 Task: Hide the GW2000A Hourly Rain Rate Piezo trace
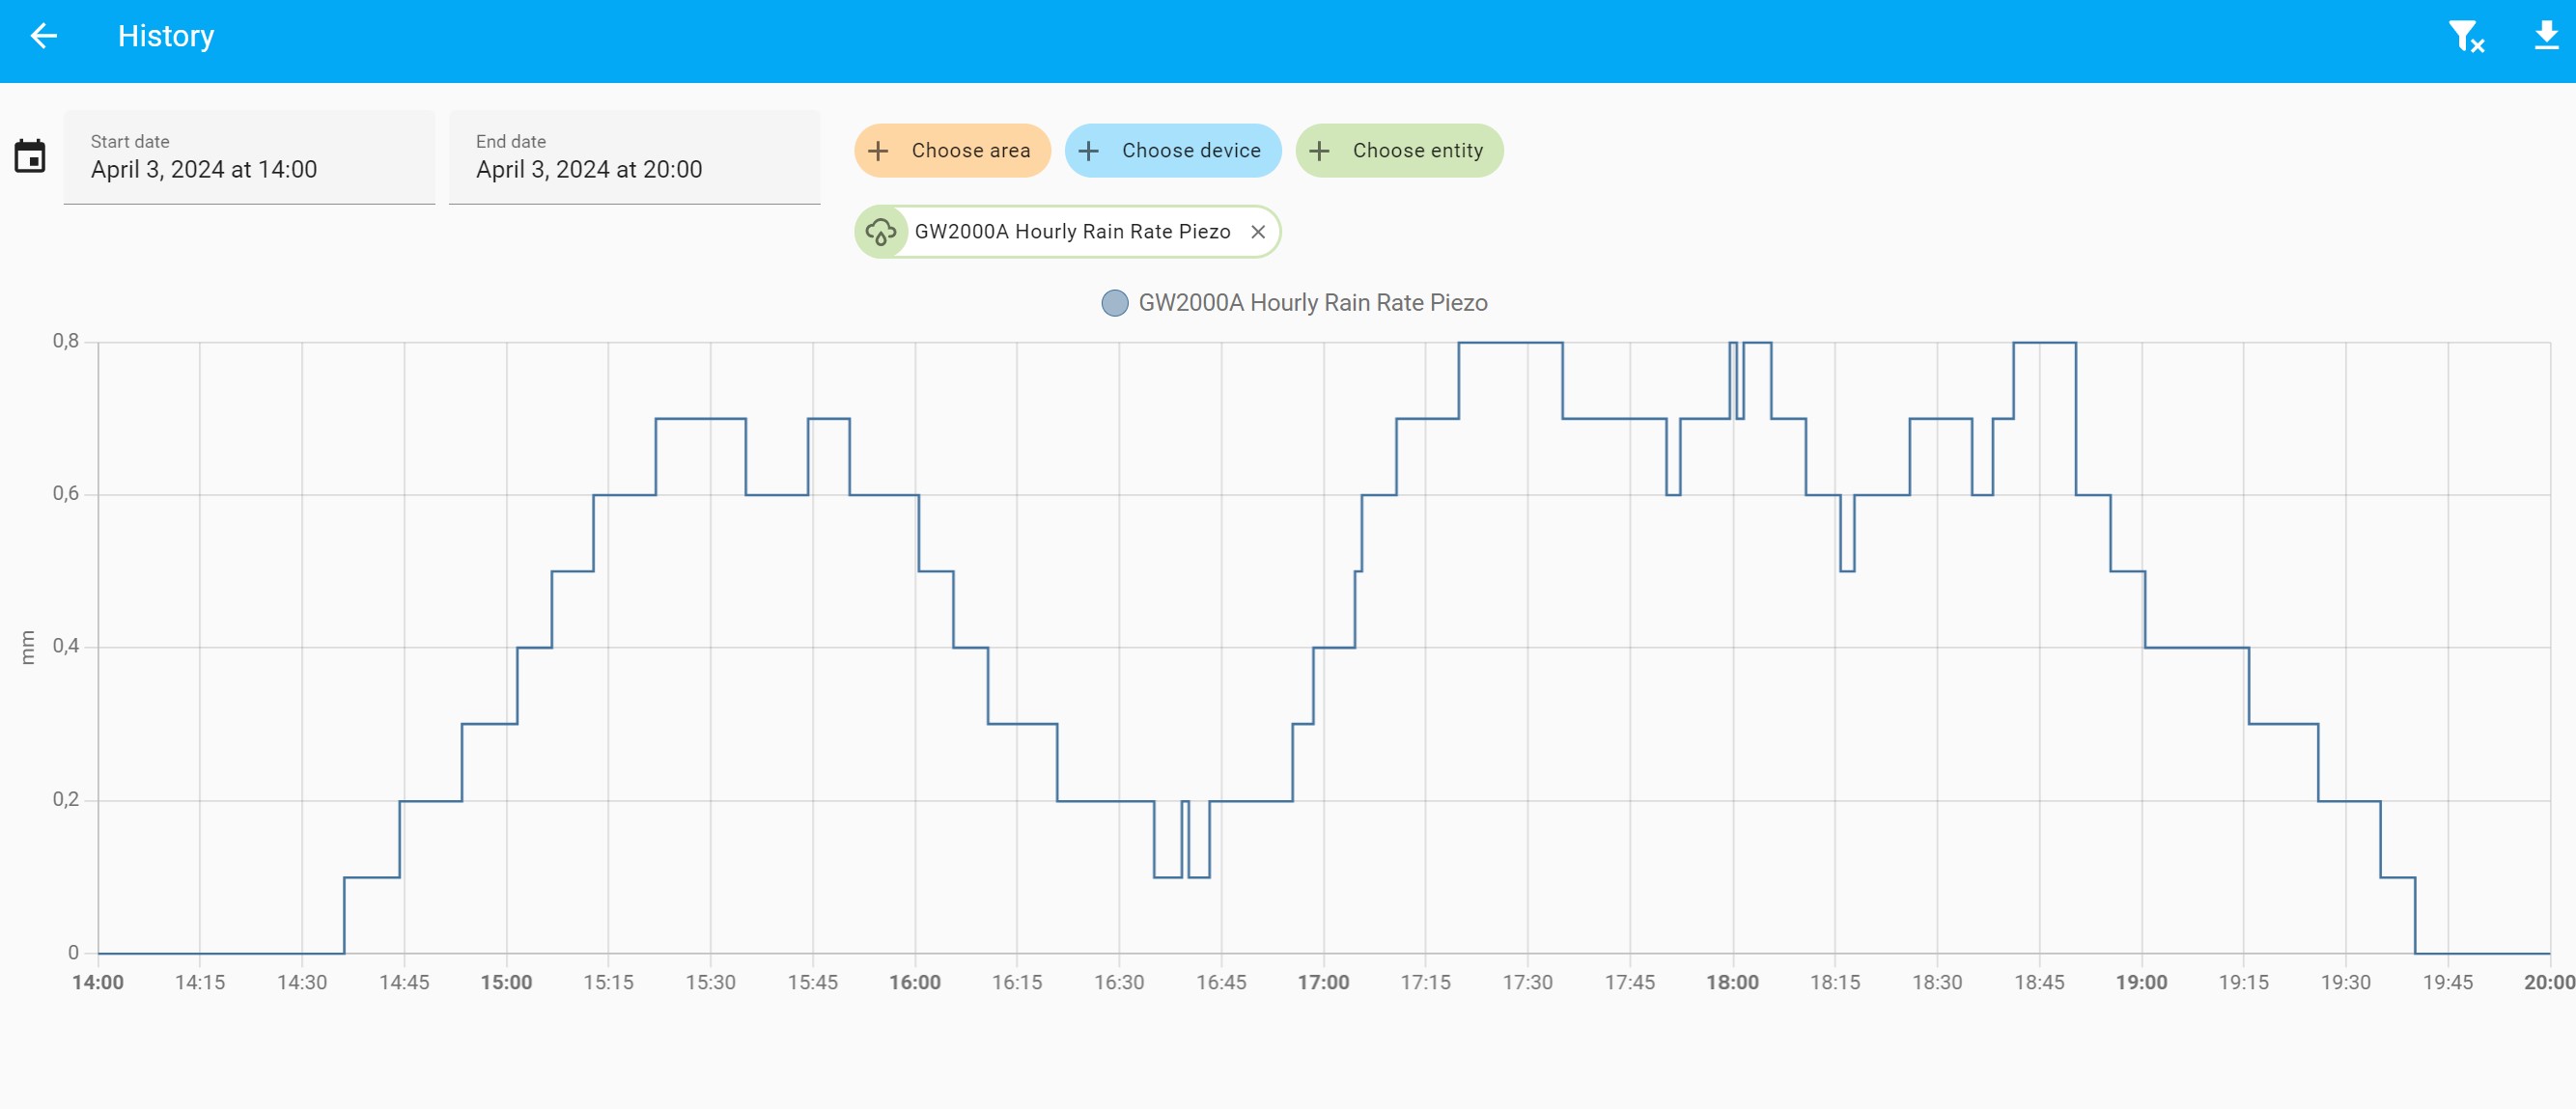tap(1313, 302)
